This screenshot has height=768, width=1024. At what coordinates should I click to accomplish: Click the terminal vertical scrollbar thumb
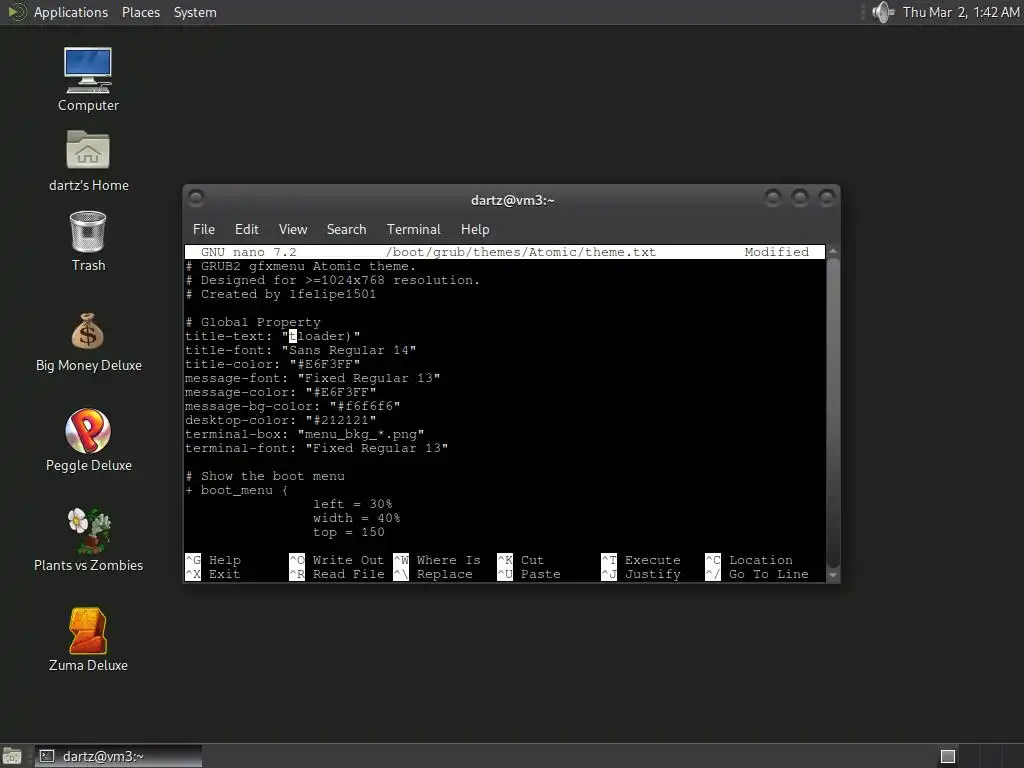tap(833, 413)
